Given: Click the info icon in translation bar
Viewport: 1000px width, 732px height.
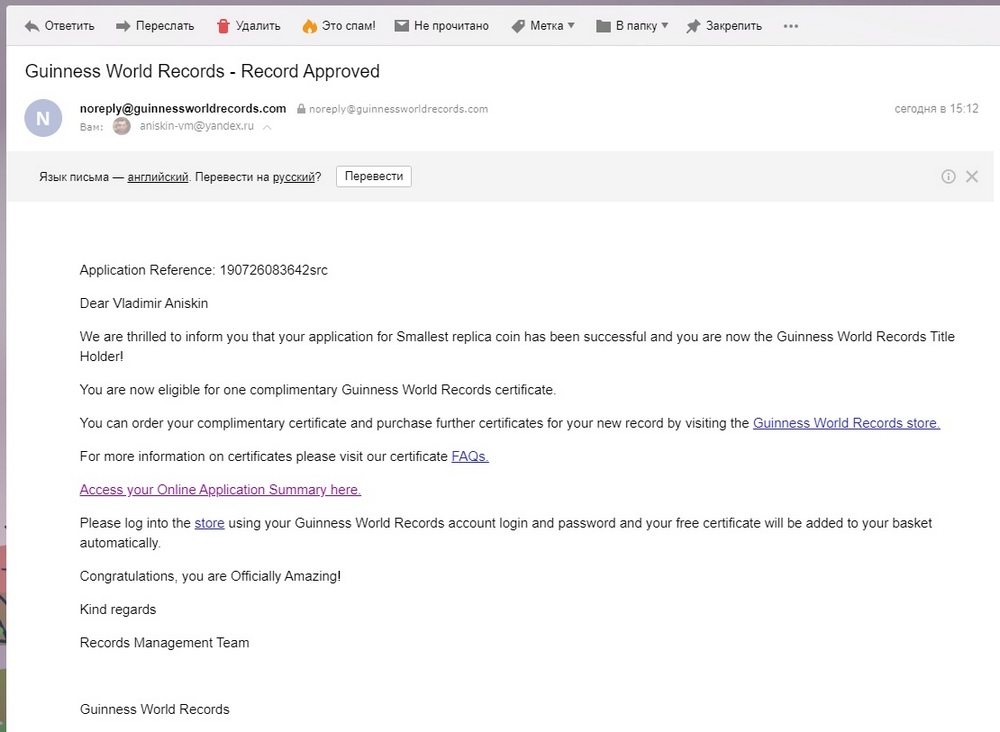Looking at the screenshot, I should (x=948, y=177).
